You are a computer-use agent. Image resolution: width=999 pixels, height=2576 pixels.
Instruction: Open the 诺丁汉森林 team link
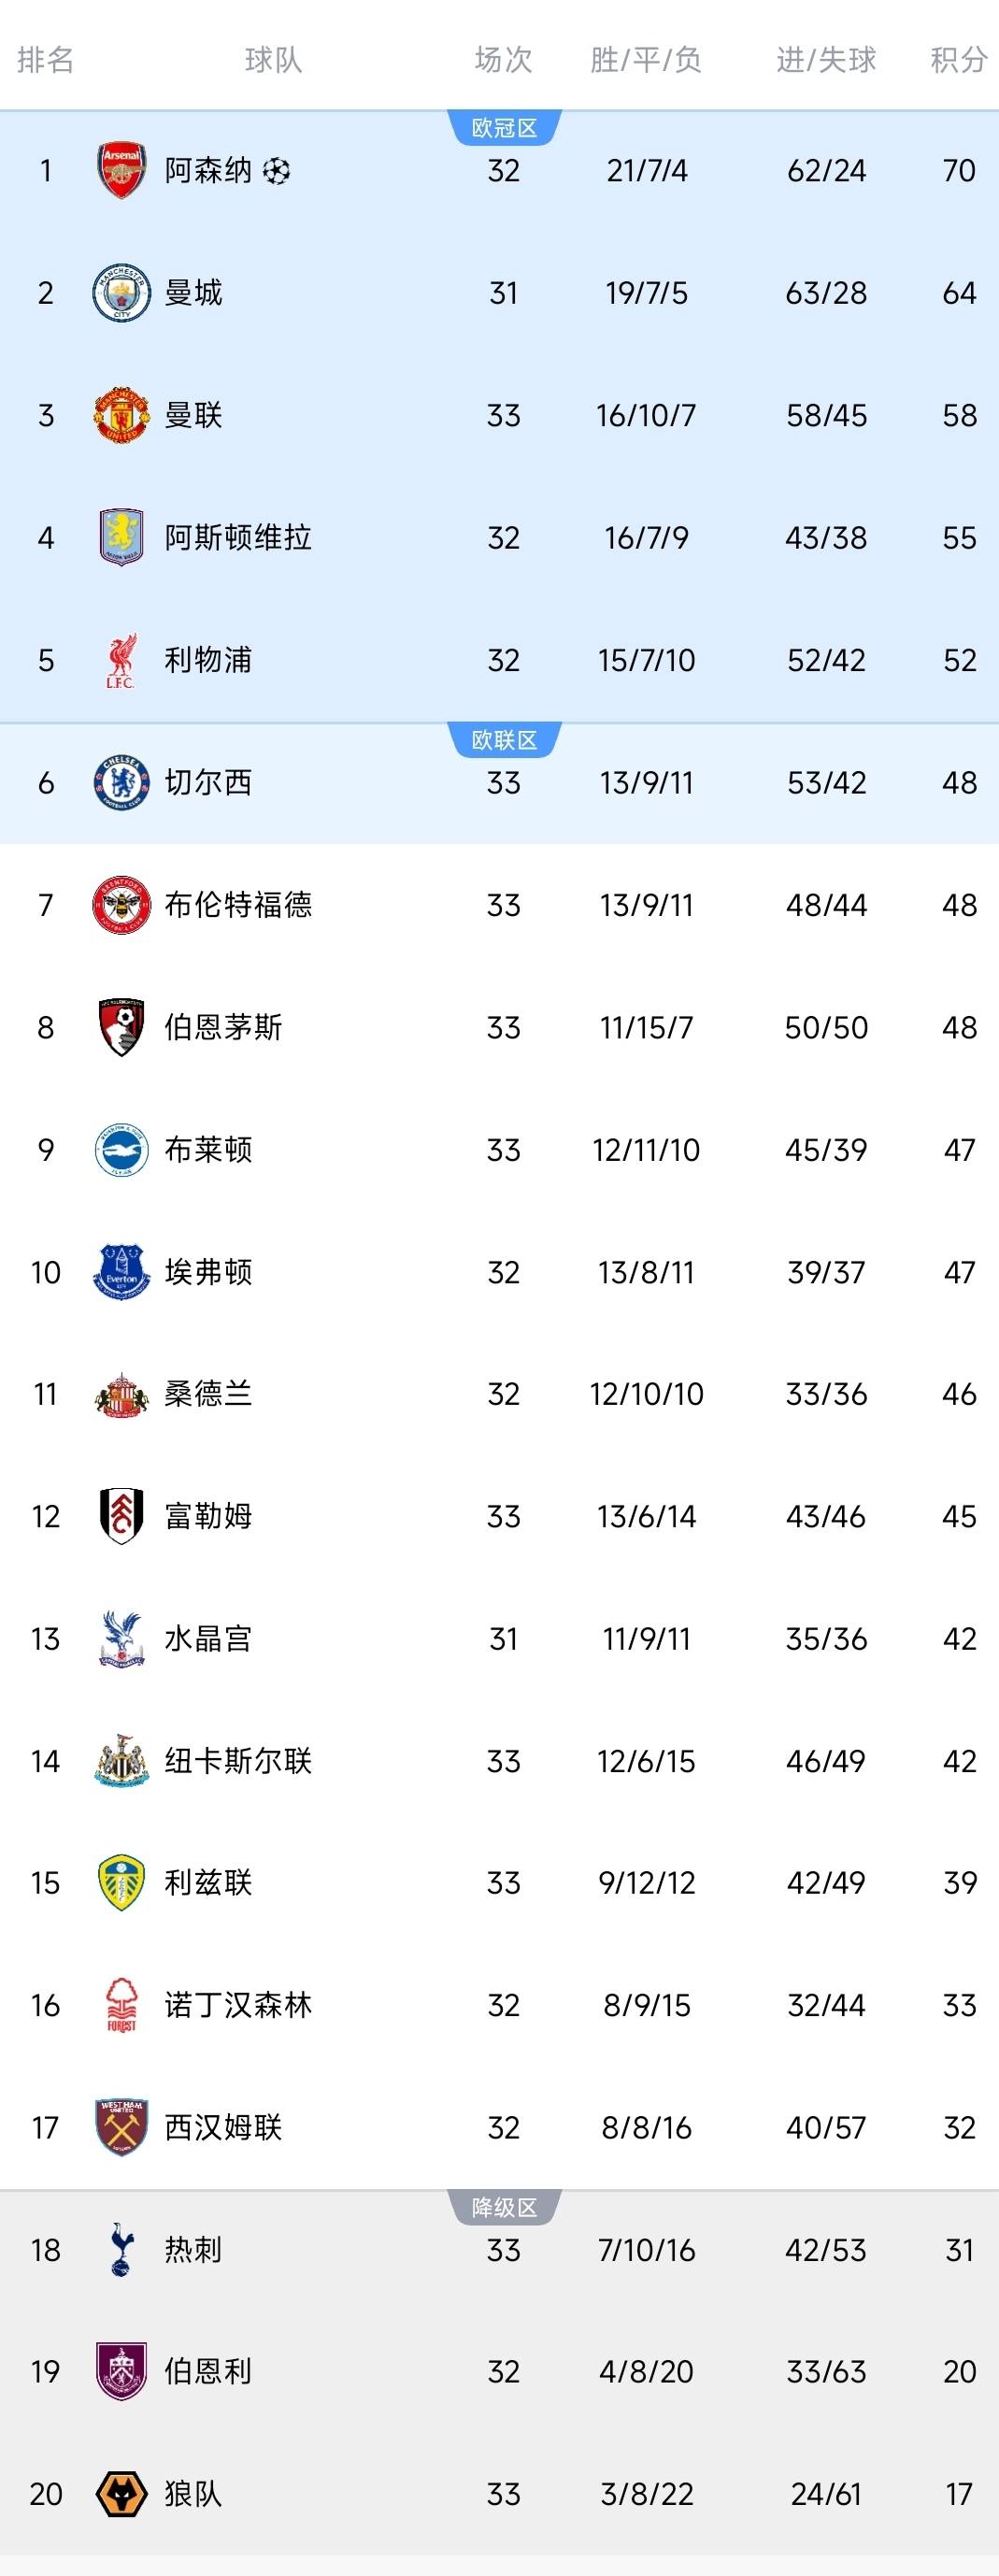238,2005
